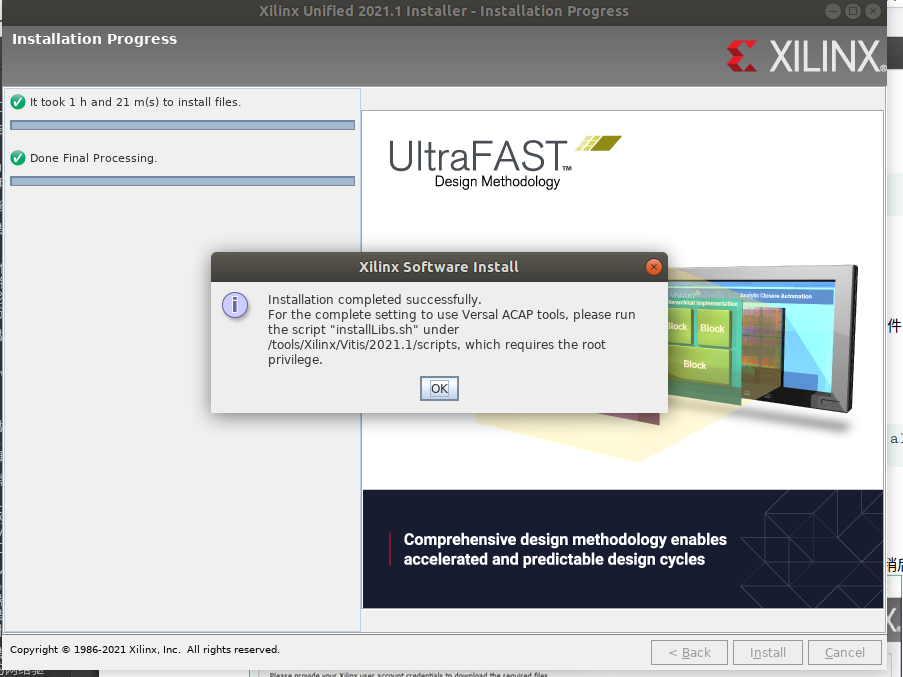Click the green check beside install files message
Viewport: 903px width, 677px height.
point(18,102)
